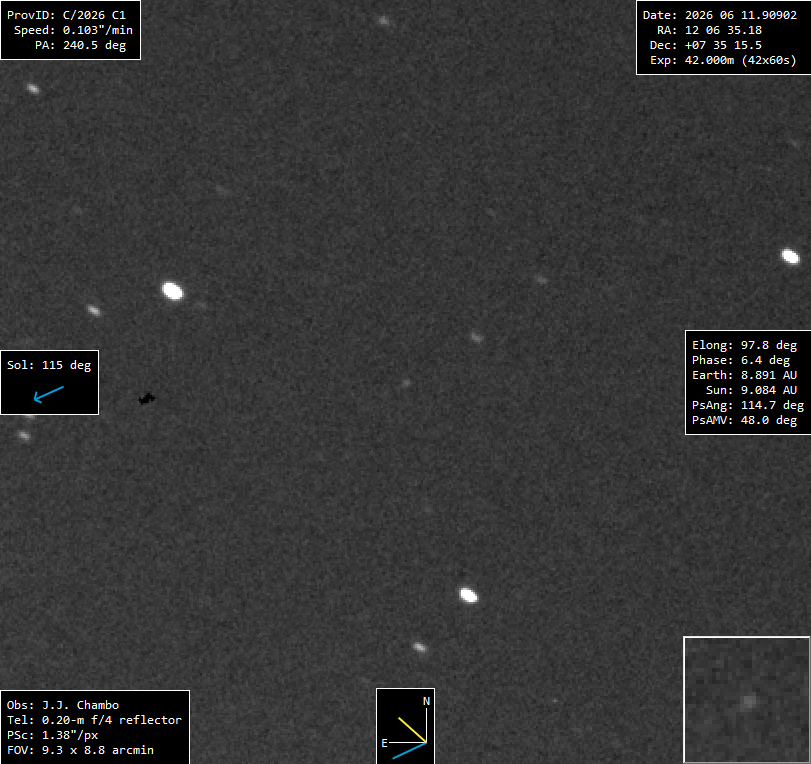Click the N label on the compass

click(x=426, y=701)
